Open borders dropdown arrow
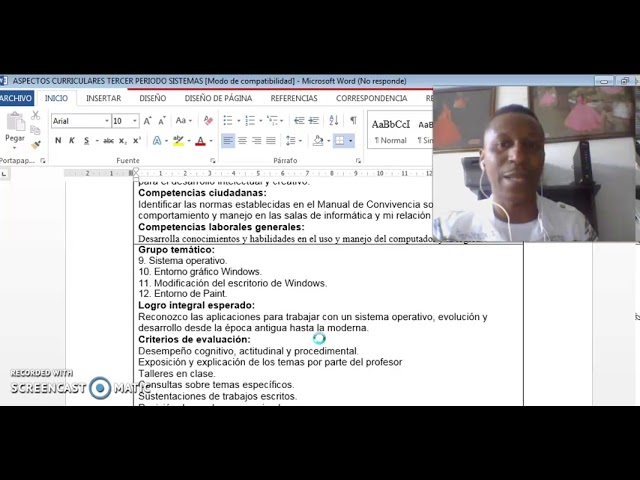 350,141
